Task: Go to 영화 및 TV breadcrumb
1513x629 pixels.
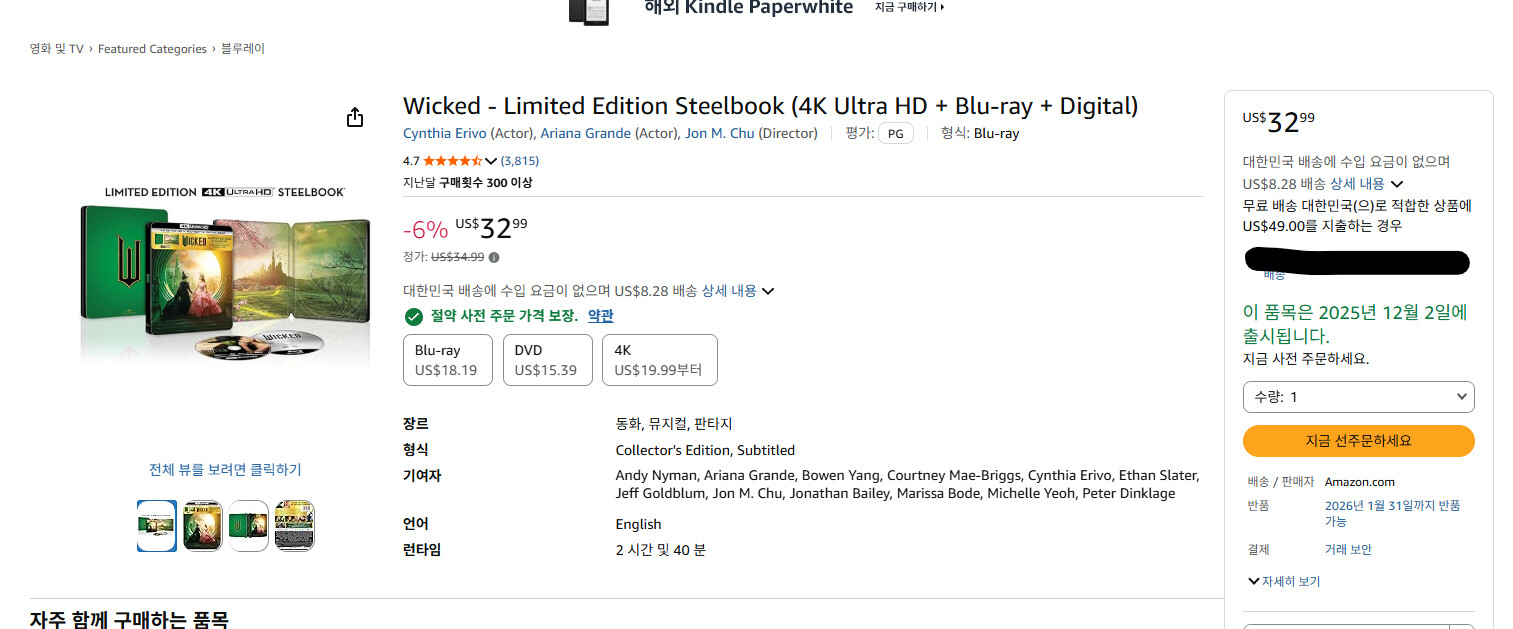Action: pyautogui.click(x=56, y=49)
